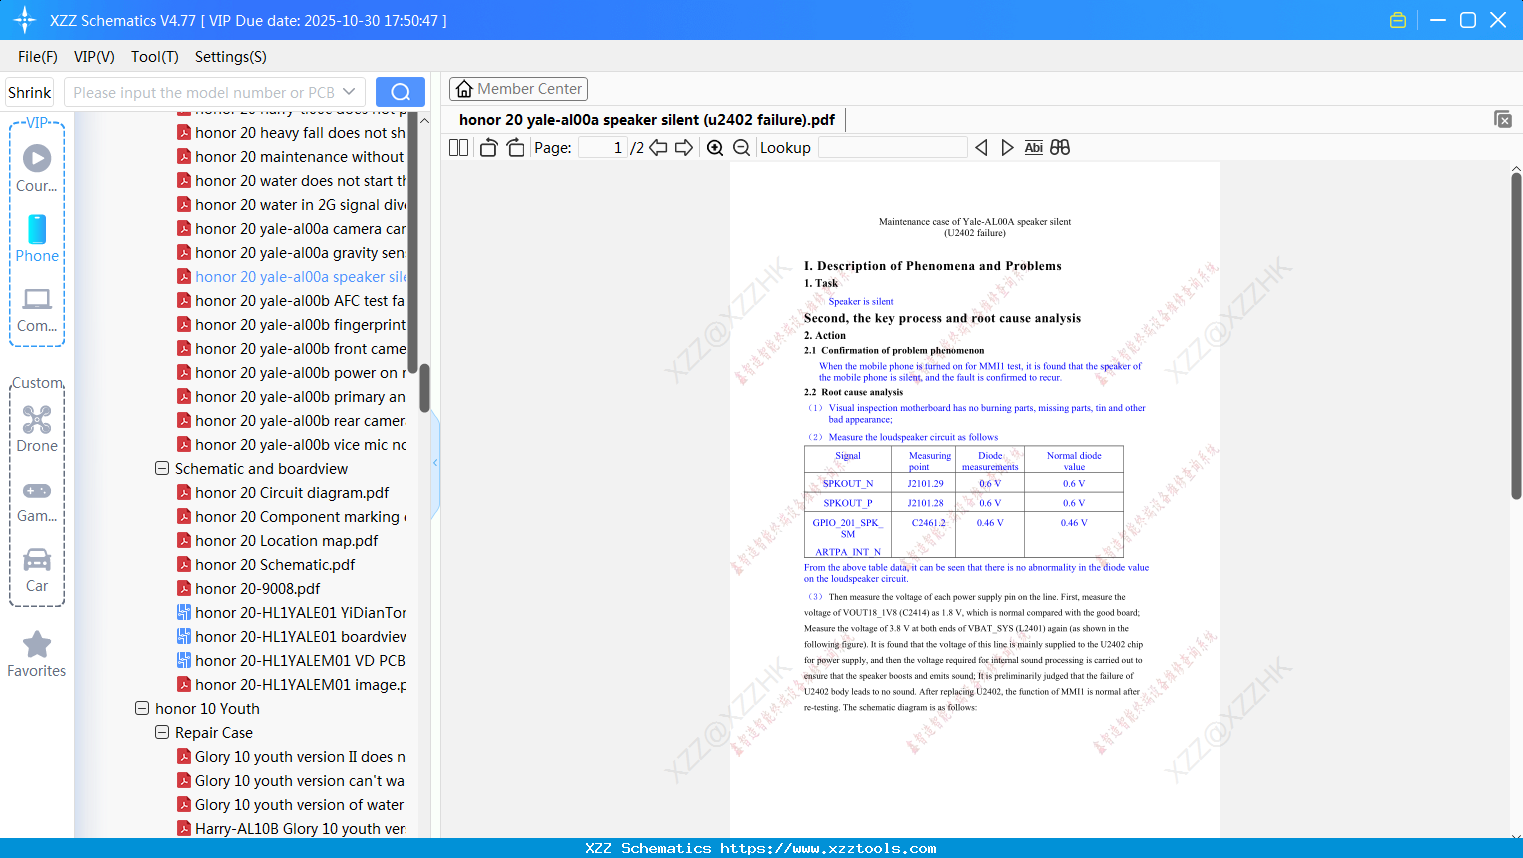Open honor 20 yale-al00b primary antenna case

(x=291, y=396)
